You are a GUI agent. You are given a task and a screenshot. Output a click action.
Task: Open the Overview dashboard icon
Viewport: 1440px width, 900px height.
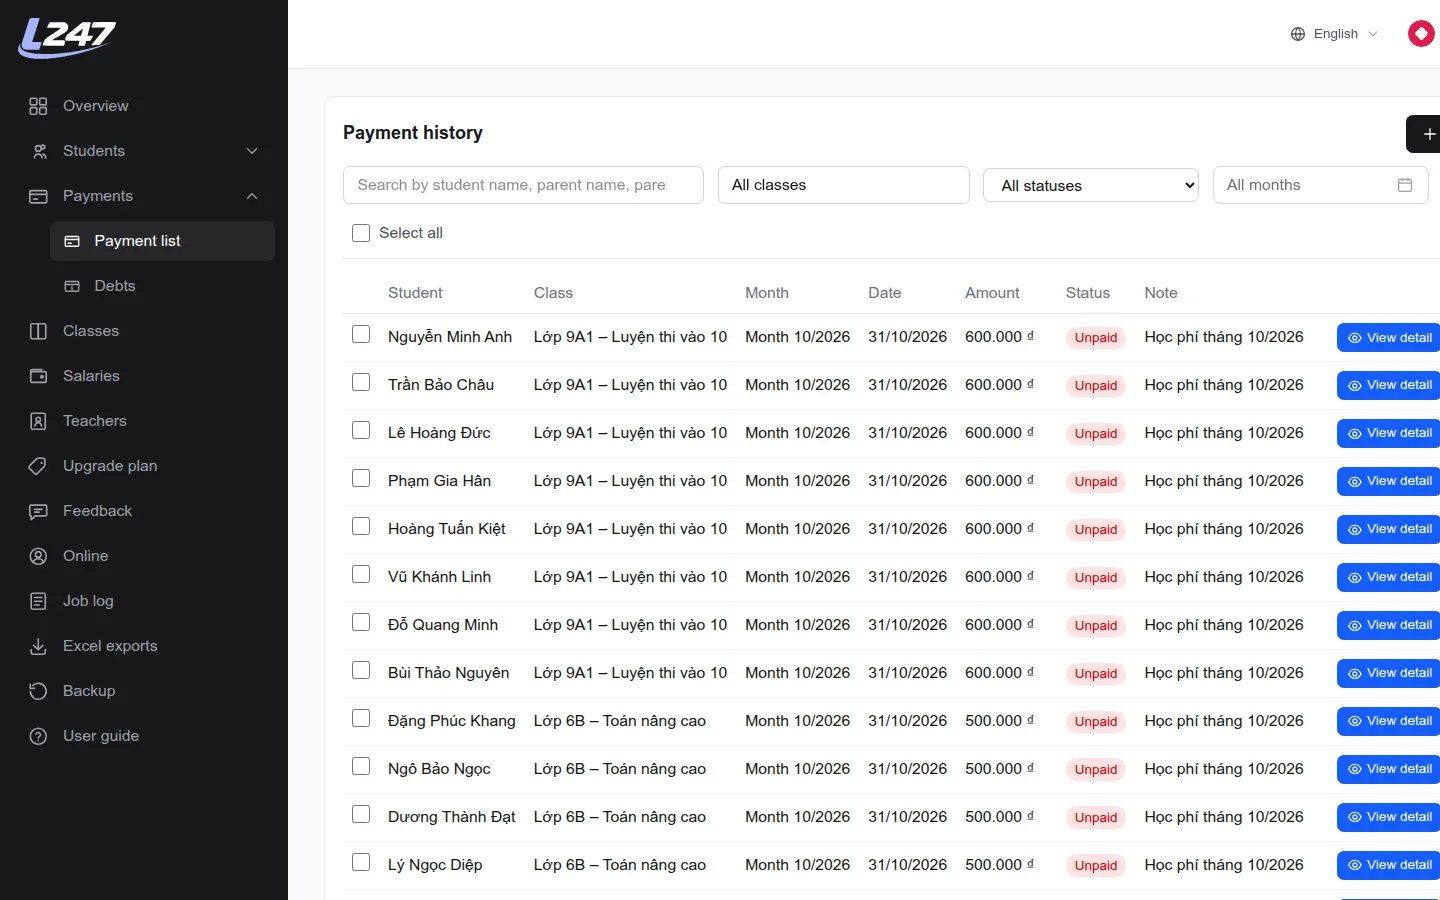38,106
